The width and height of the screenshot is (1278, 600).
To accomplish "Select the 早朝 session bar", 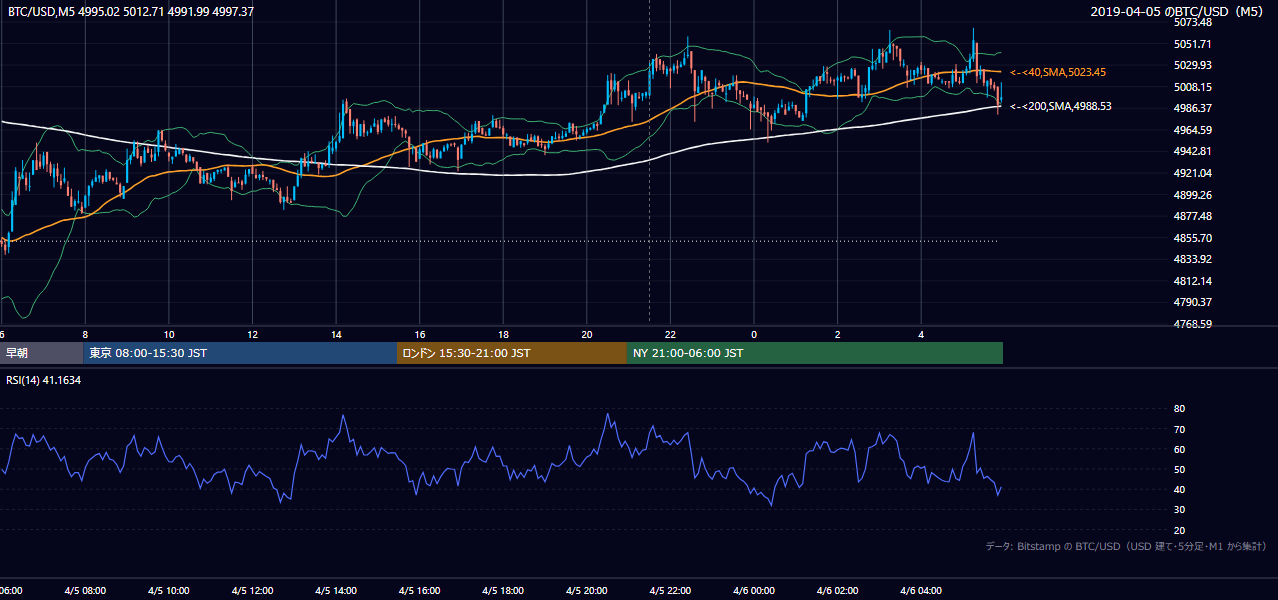I will [41, 353].
